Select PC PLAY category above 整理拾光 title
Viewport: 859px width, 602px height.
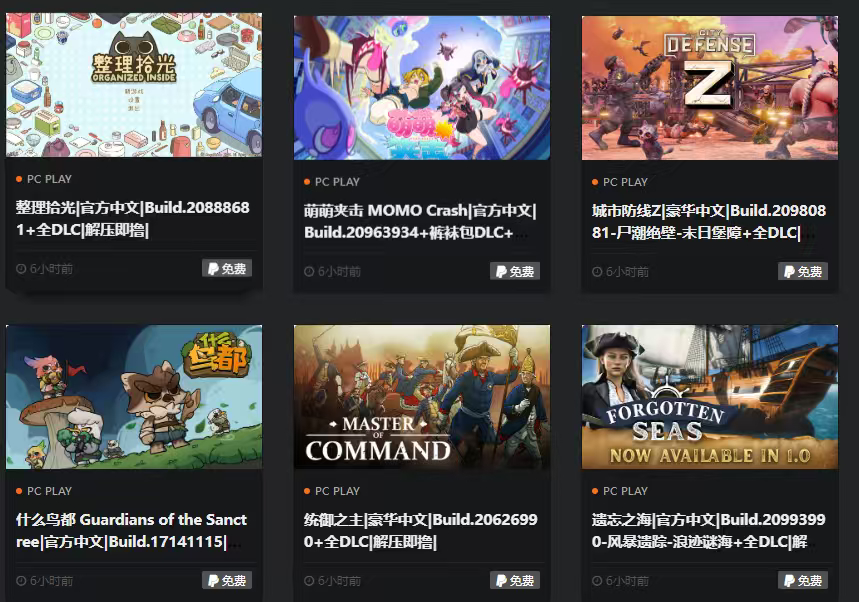(x=49, y=179)
